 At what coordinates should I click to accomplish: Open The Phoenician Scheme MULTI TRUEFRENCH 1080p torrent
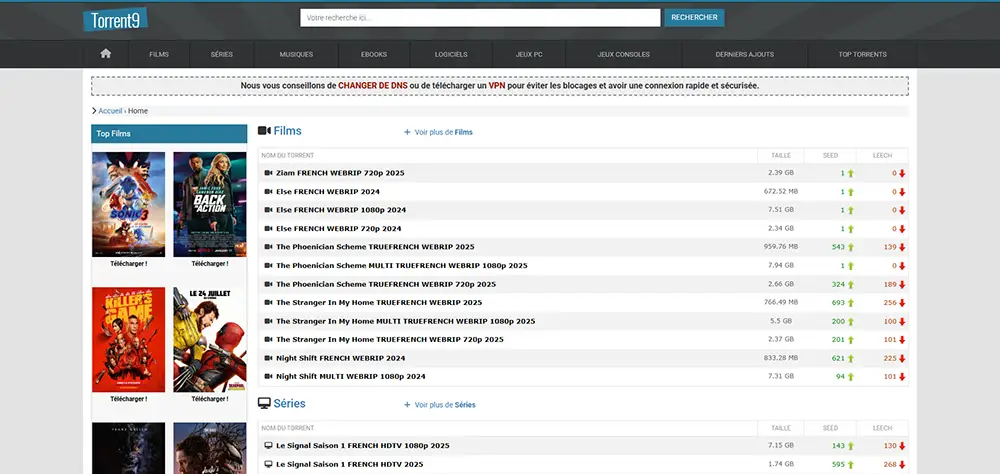tap(401, 265)
